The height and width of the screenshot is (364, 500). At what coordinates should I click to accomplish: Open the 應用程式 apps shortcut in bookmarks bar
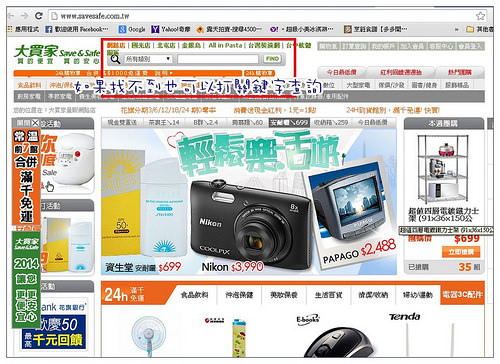(x=23, y=29)
